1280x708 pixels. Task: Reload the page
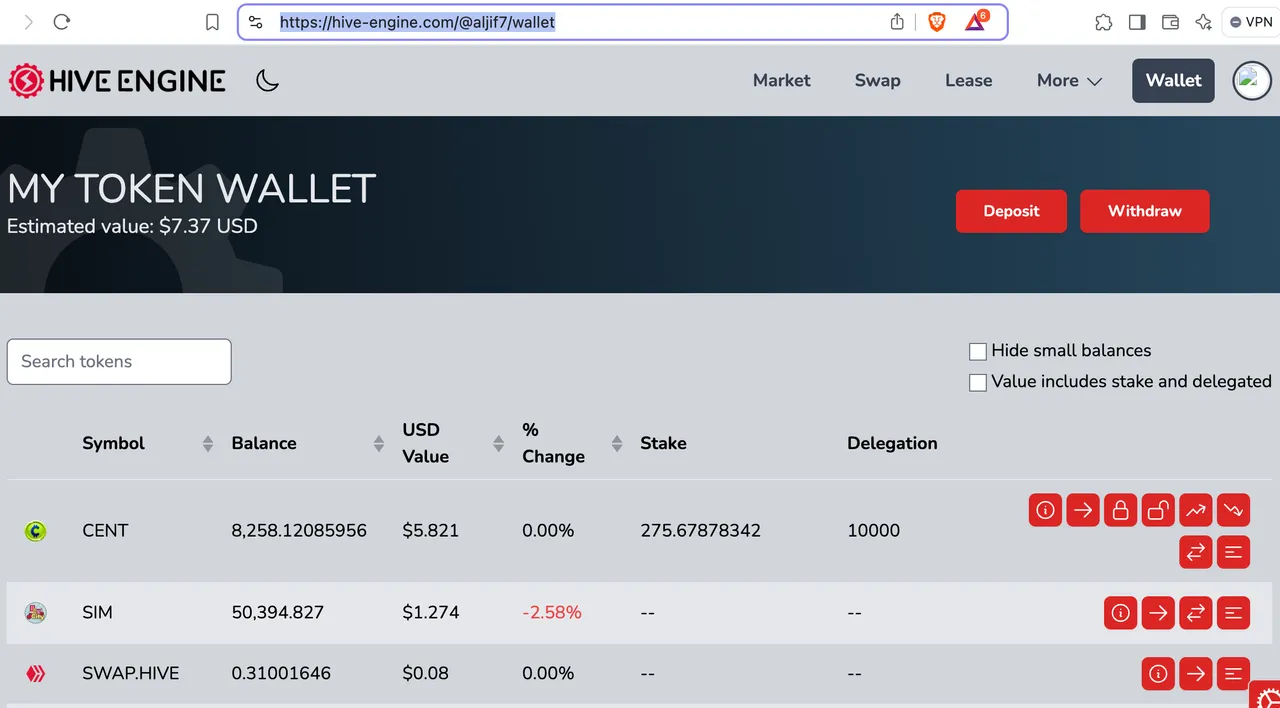[x=62, y=22]
